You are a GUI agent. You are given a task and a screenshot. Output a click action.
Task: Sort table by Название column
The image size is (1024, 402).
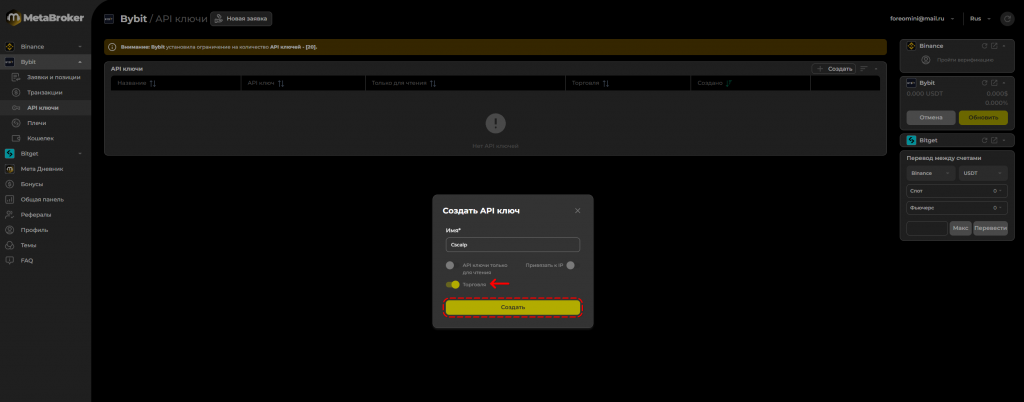click(152, 84)
